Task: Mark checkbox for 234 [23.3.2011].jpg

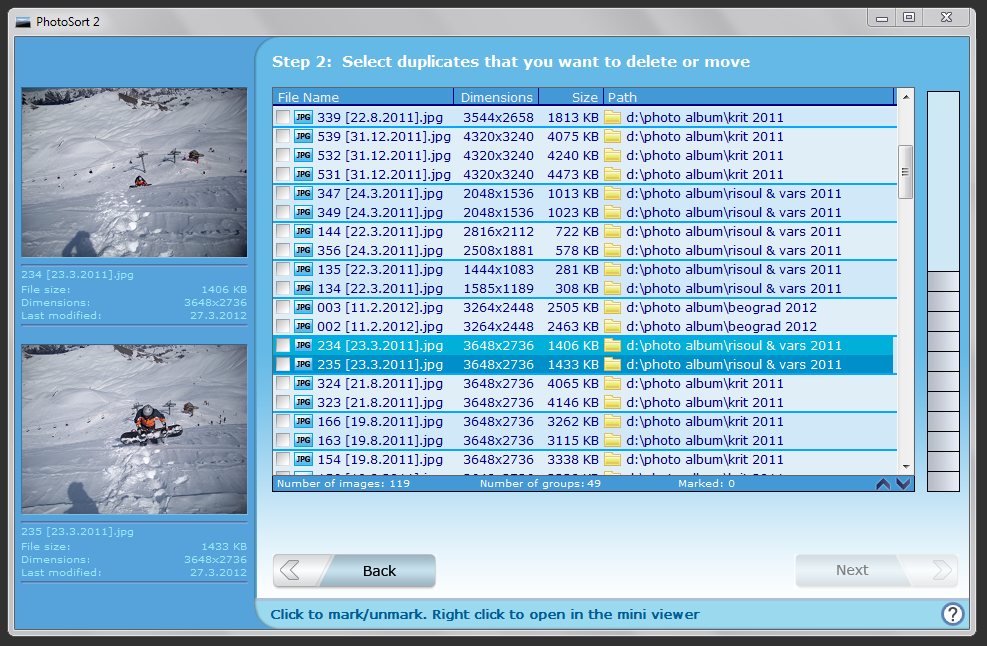Action: [x=283, y=345]
